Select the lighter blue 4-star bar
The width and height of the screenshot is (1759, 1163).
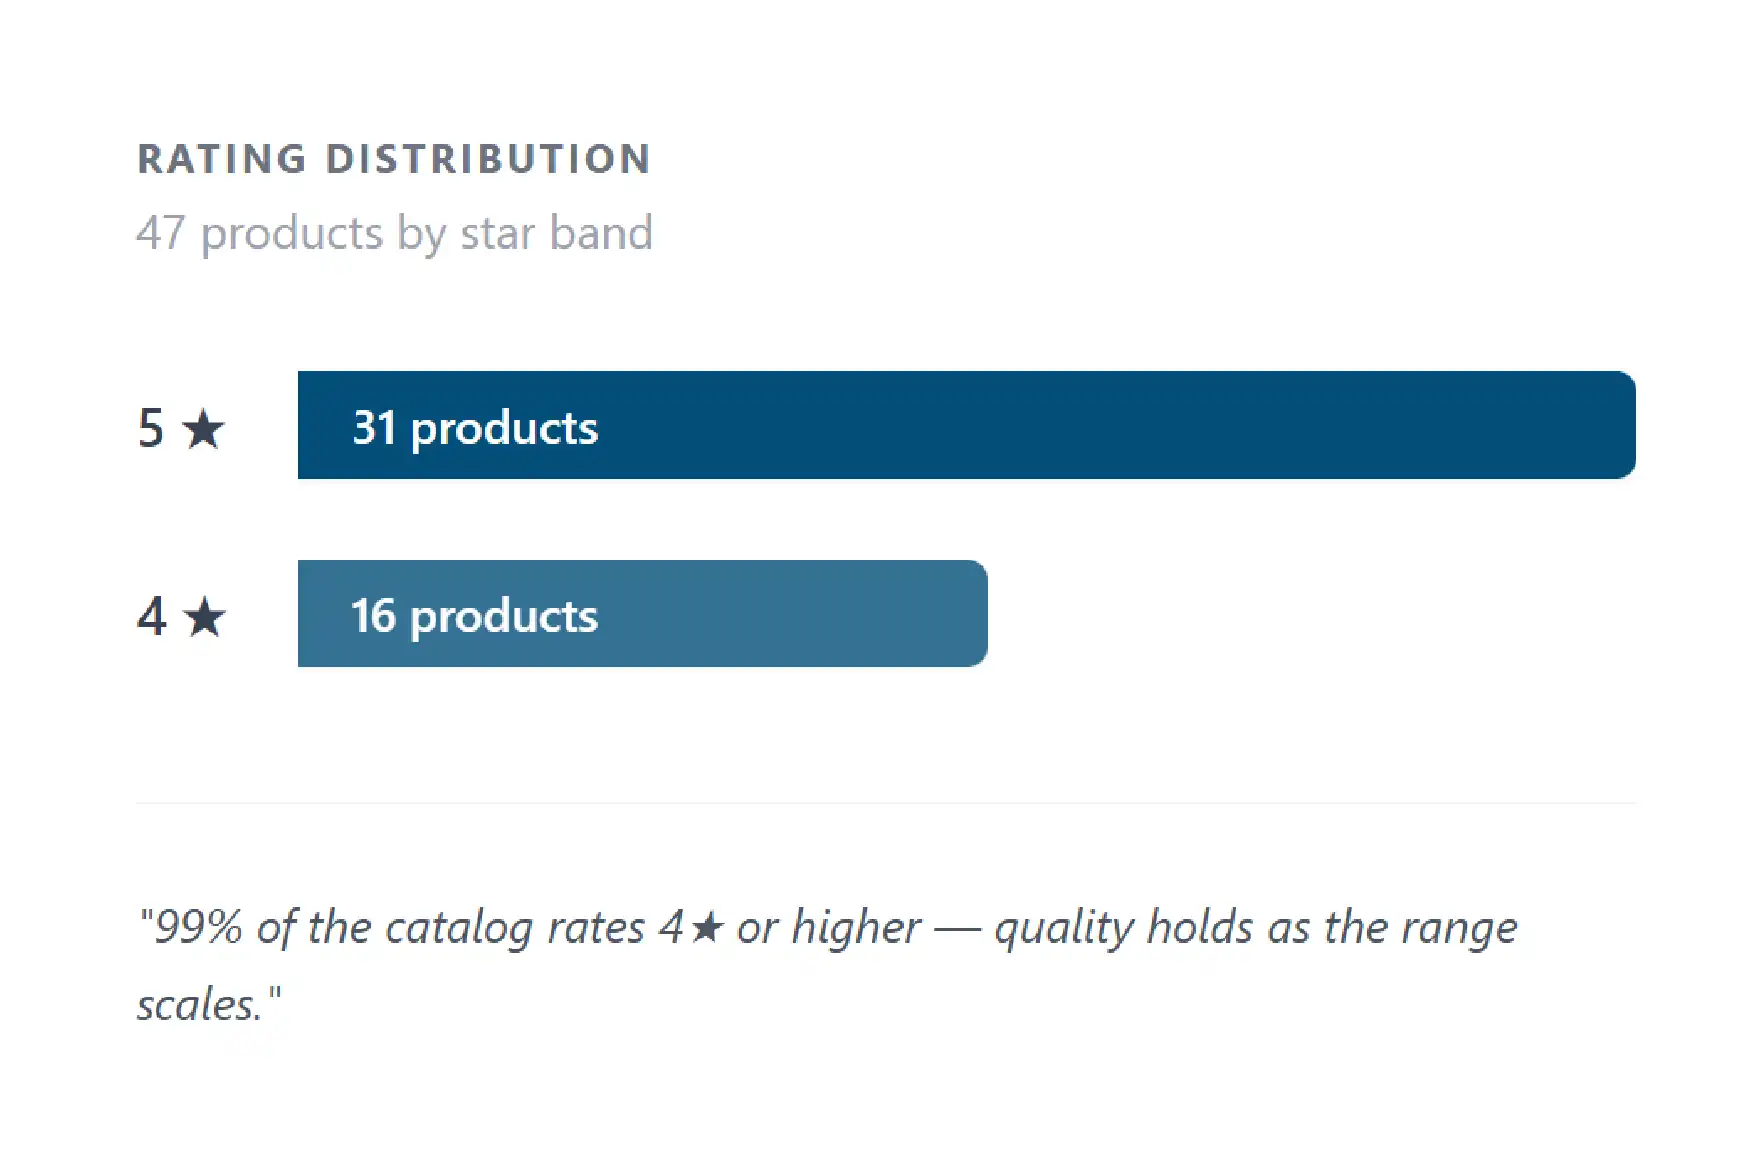642,613
